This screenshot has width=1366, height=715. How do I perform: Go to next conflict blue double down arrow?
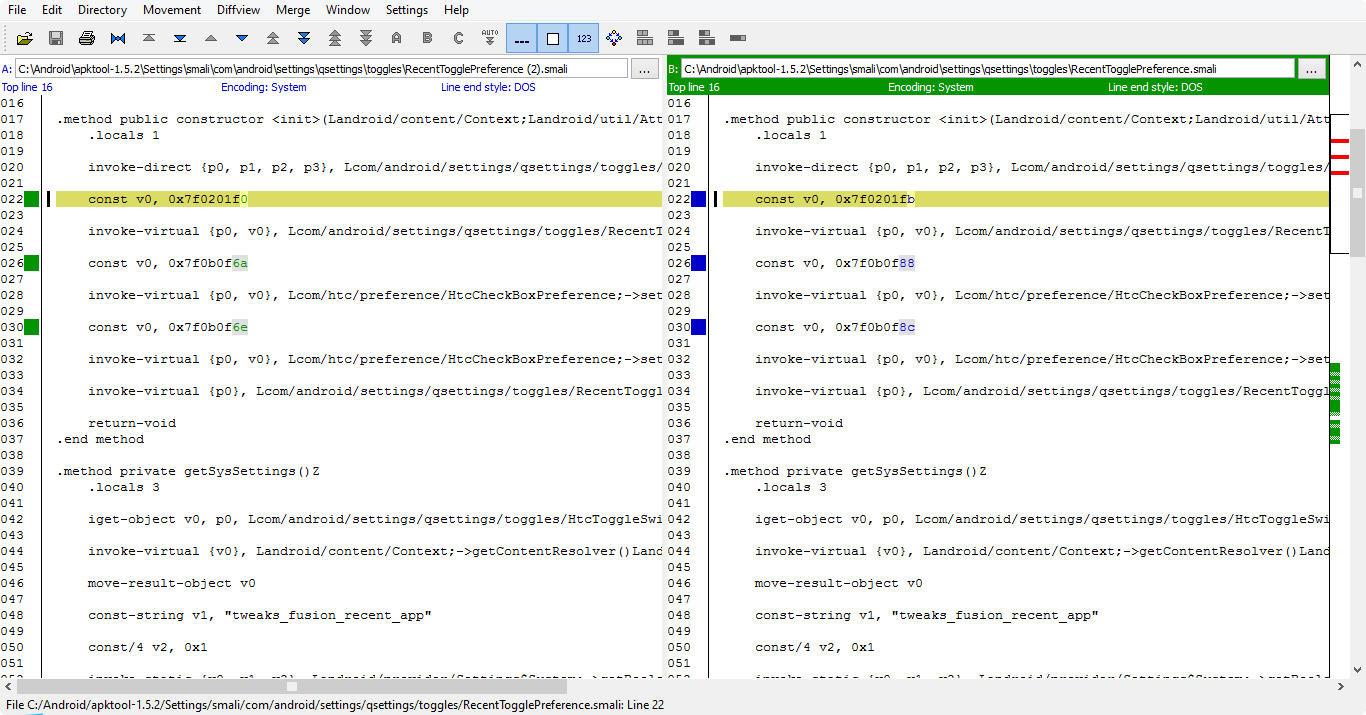coord(304,38)
